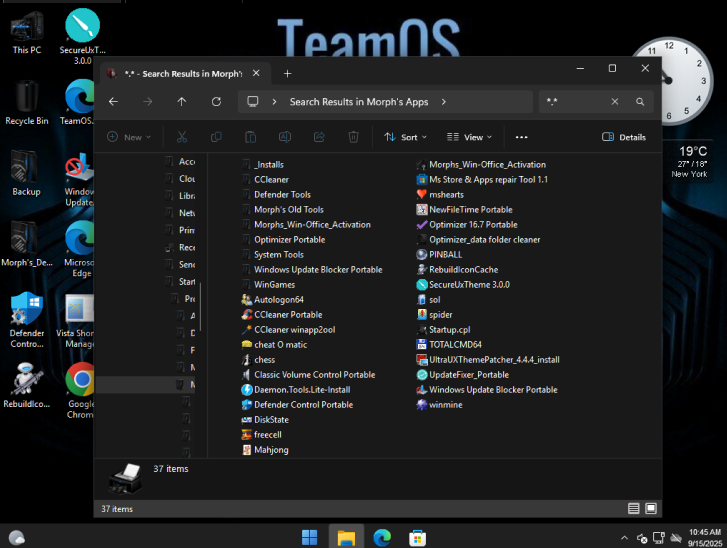Open Windows Start menu
This screenshot has width=727, height=548.
(309, 538)
